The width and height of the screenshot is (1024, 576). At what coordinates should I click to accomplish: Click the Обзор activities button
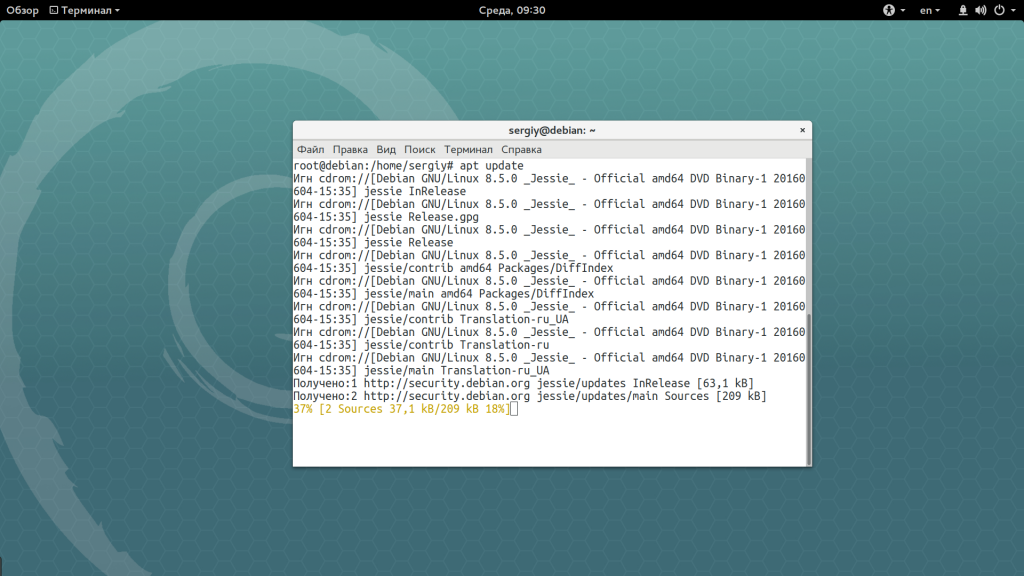(22, 10)
